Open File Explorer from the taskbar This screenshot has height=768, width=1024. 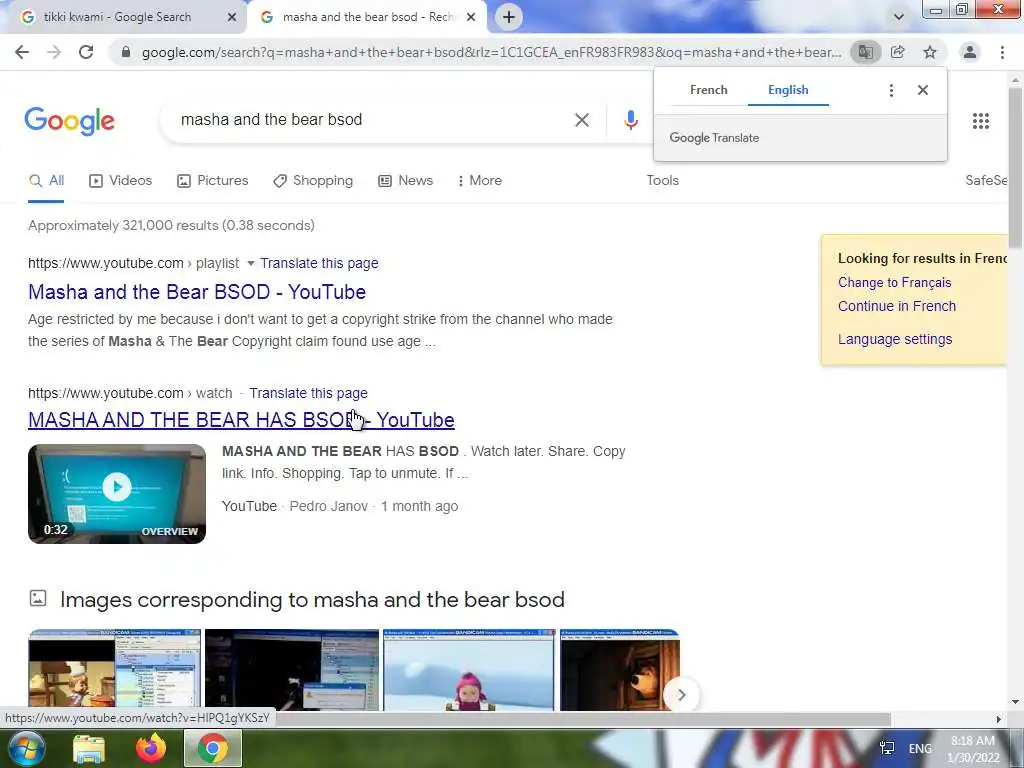point(89,749)
